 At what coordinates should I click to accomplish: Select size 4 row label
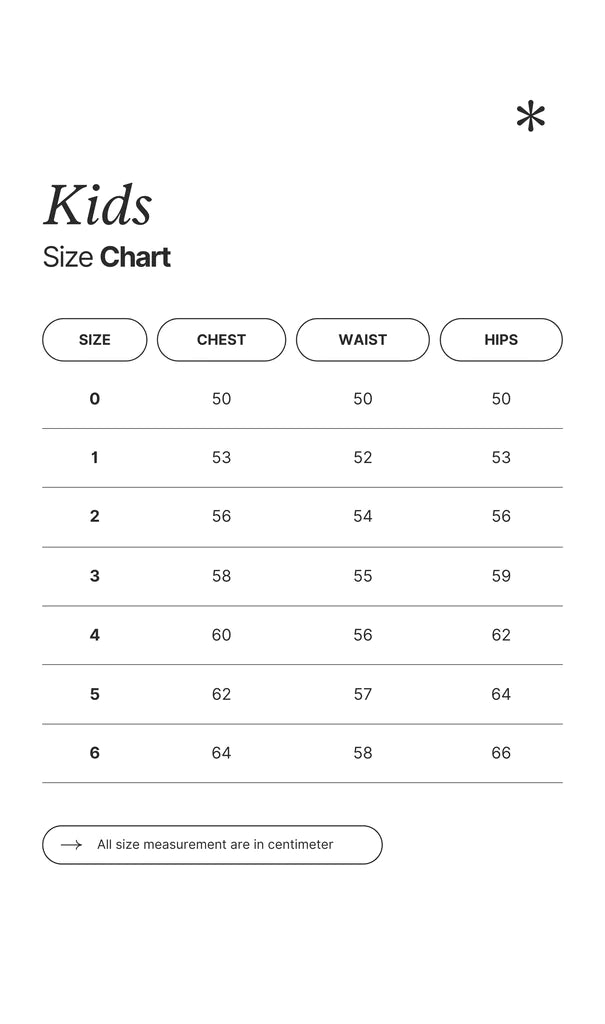[x=95, y=635]
